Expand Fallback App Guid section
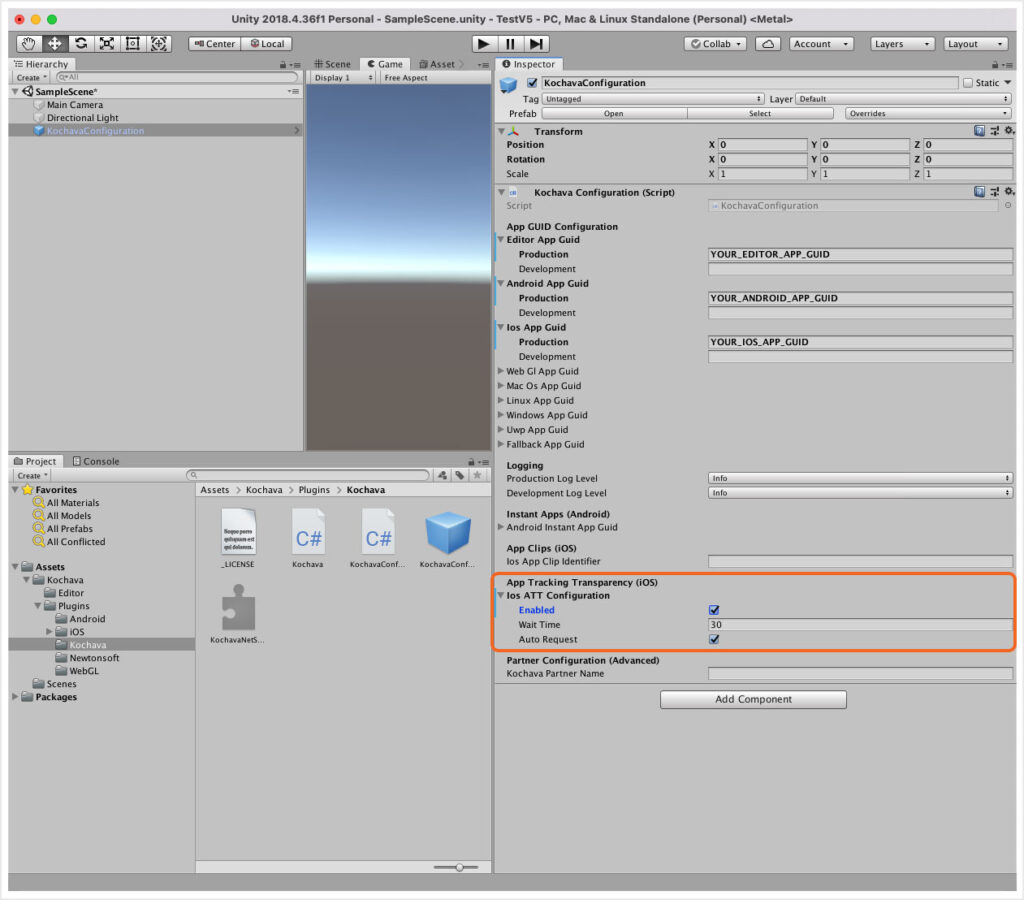1024x900 pixels. [501, 444]
